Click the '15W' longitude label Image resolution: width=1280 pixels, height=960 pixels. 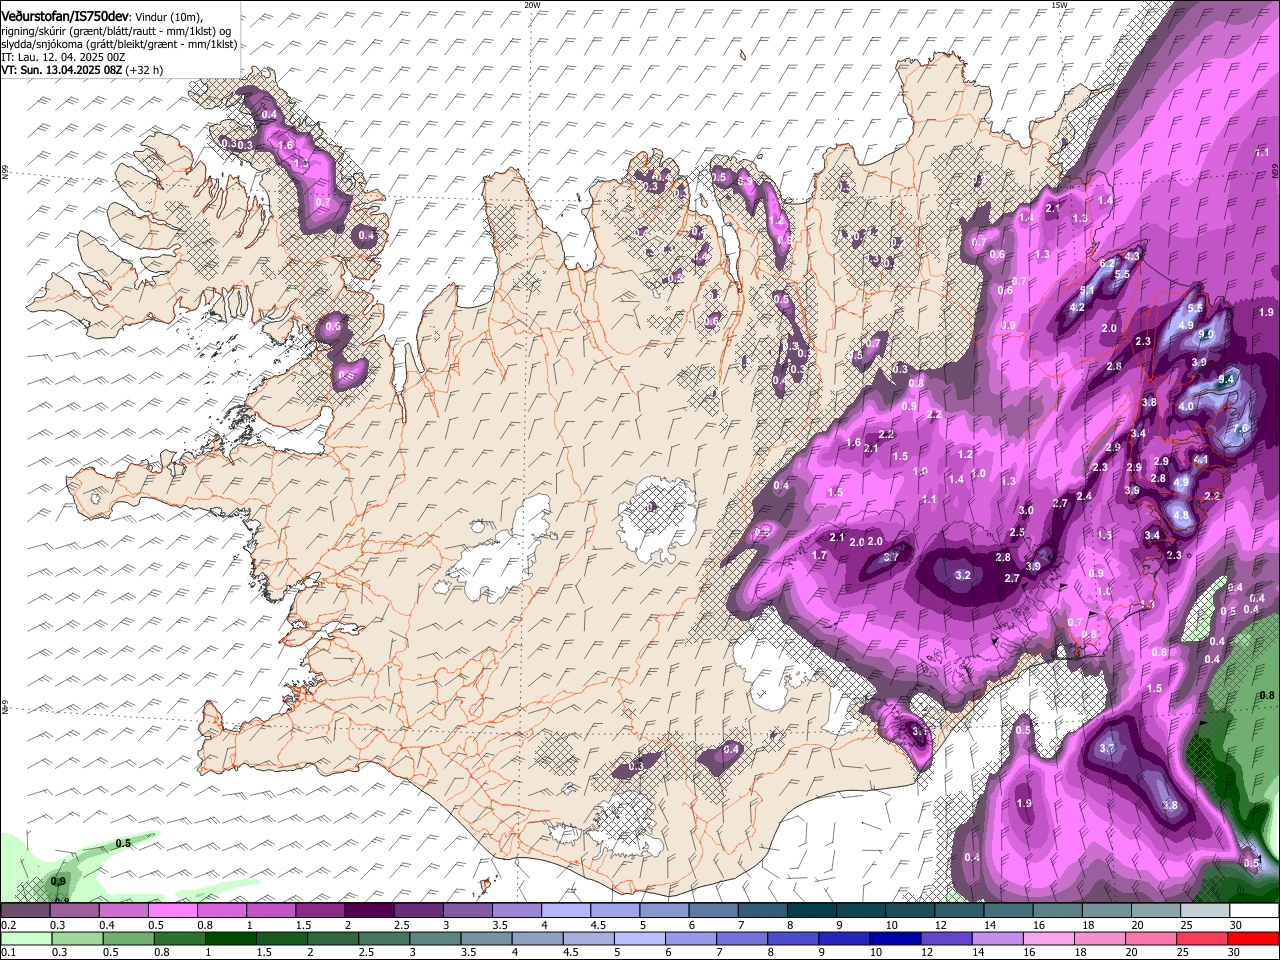1059,5
